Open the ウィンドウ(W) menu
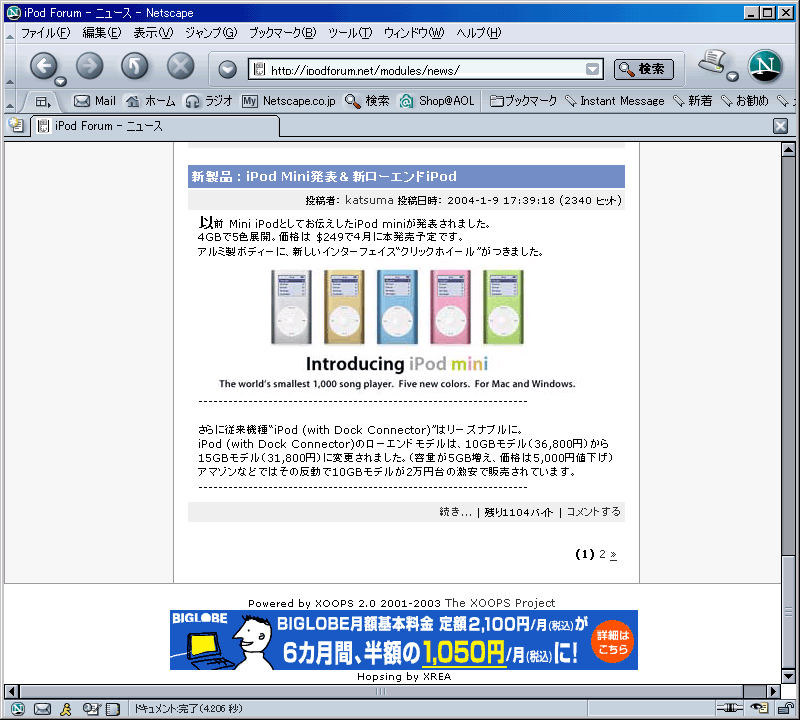Screen dimensions: 800x720 [x=414, y=33]
